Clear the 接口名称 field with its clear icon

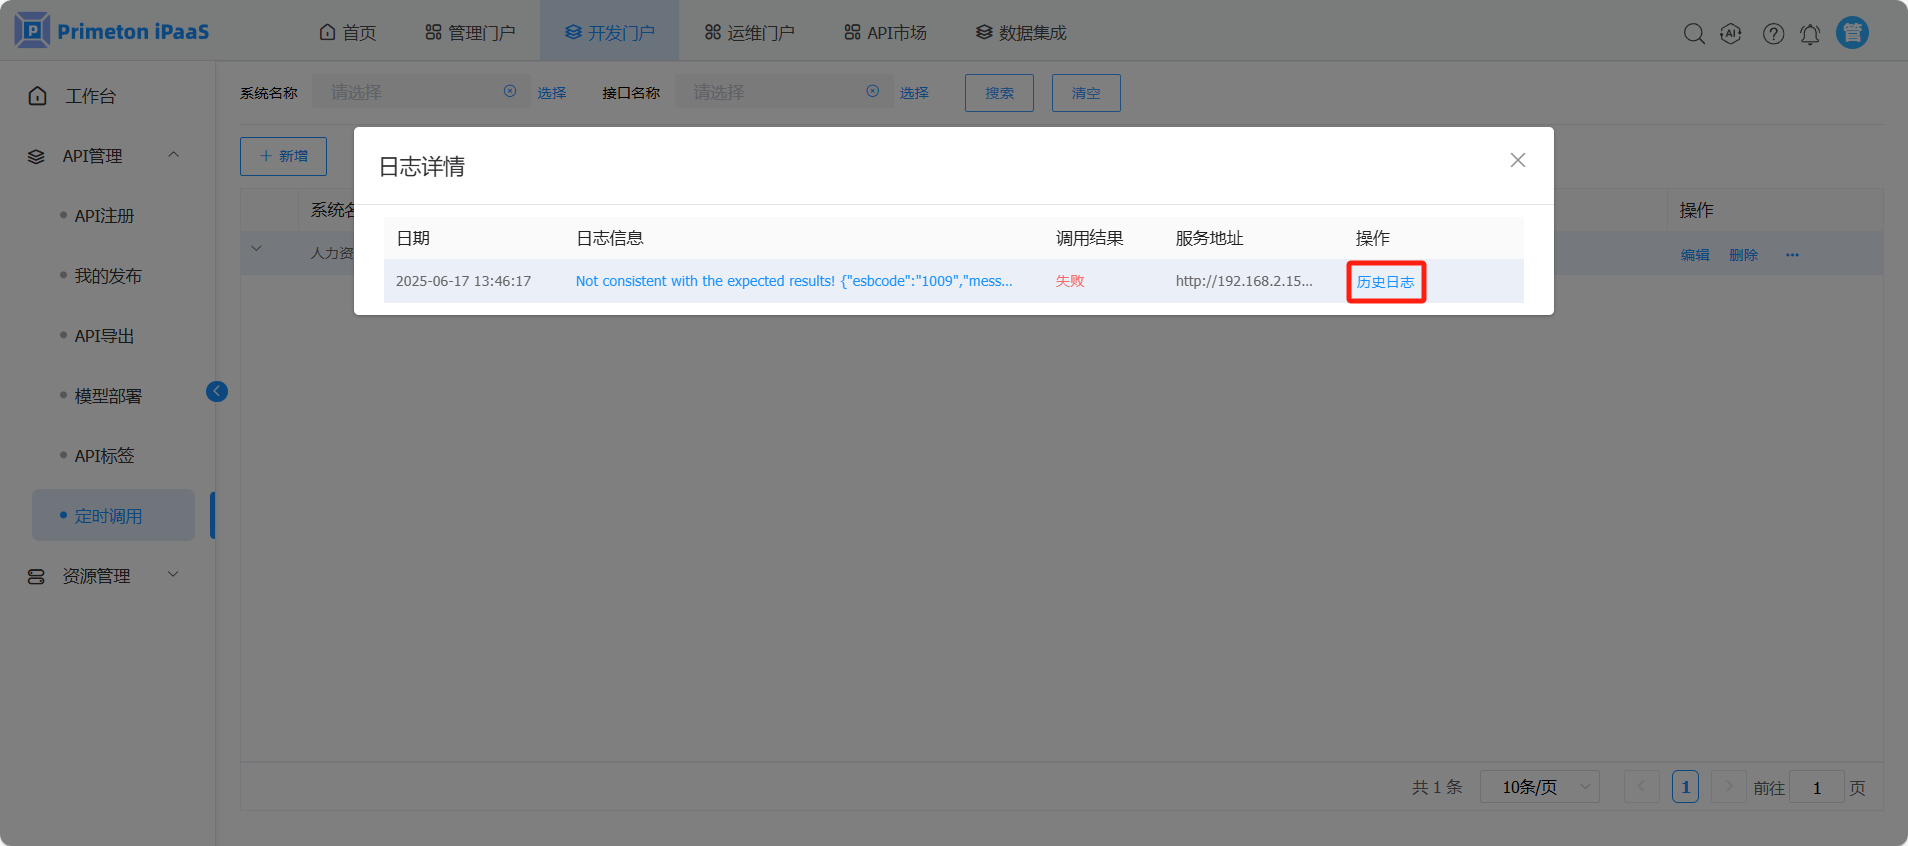(873, 92)
